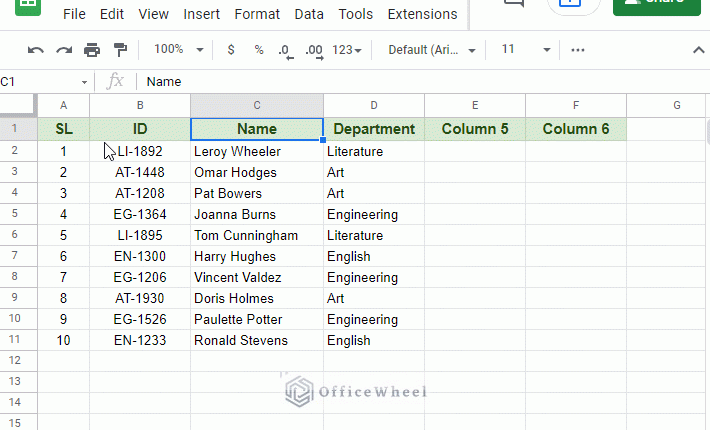The width and height of the screenshot is (710, 430).
Task: Apply currency format with dollar icon
Action: pos(231,50)
